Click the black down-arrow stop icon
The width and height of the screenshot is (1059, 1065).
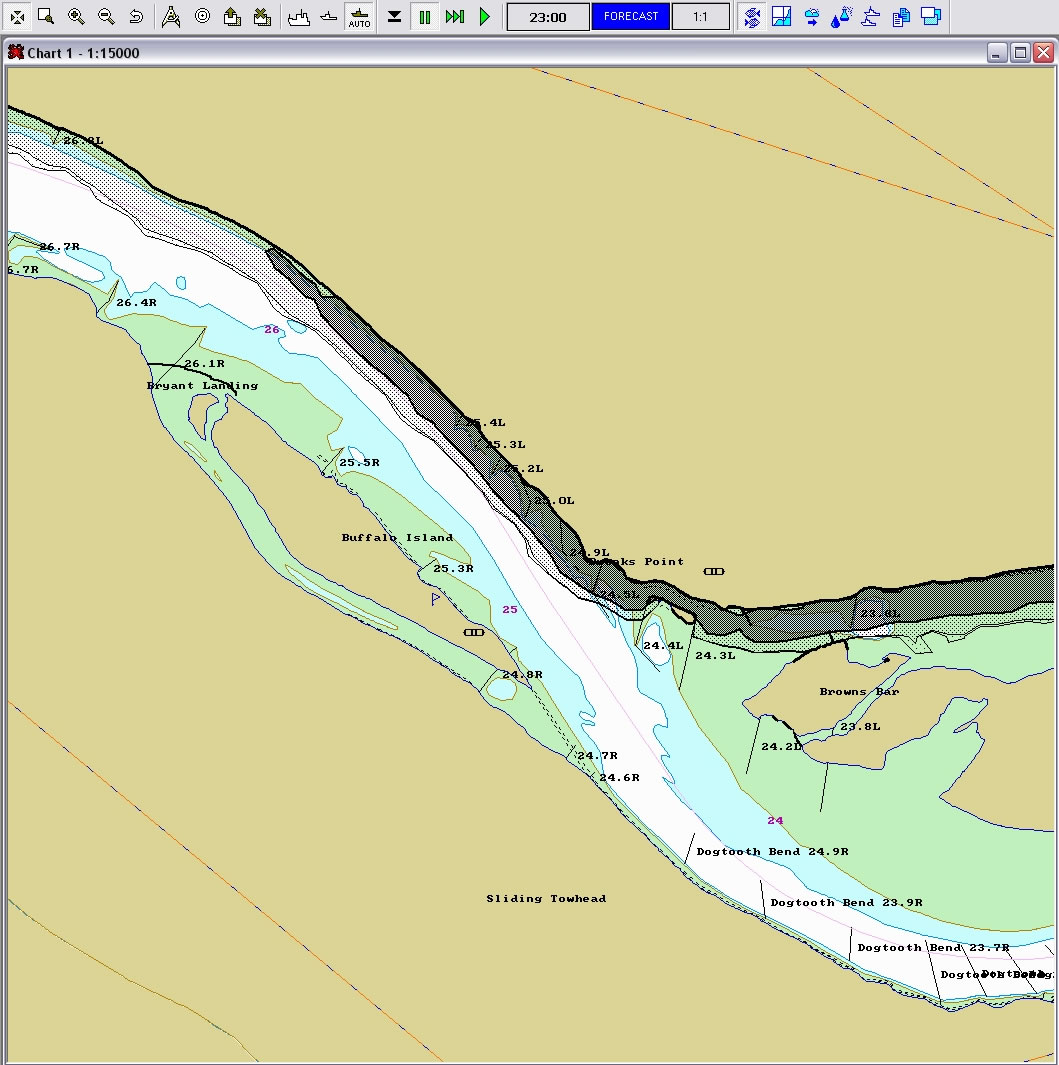tap(394, 16)
